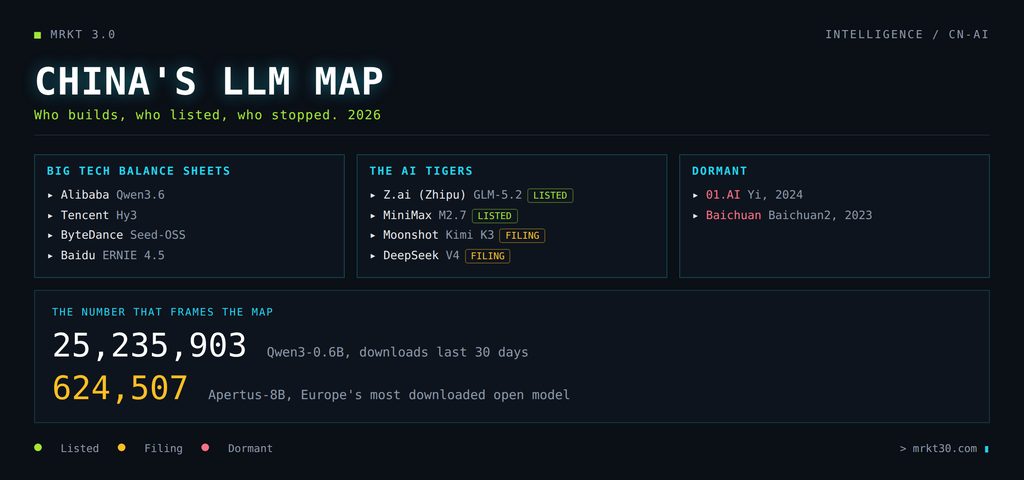Click the INTELLIGENCE / CN-AI header text

tap(906, 35)
